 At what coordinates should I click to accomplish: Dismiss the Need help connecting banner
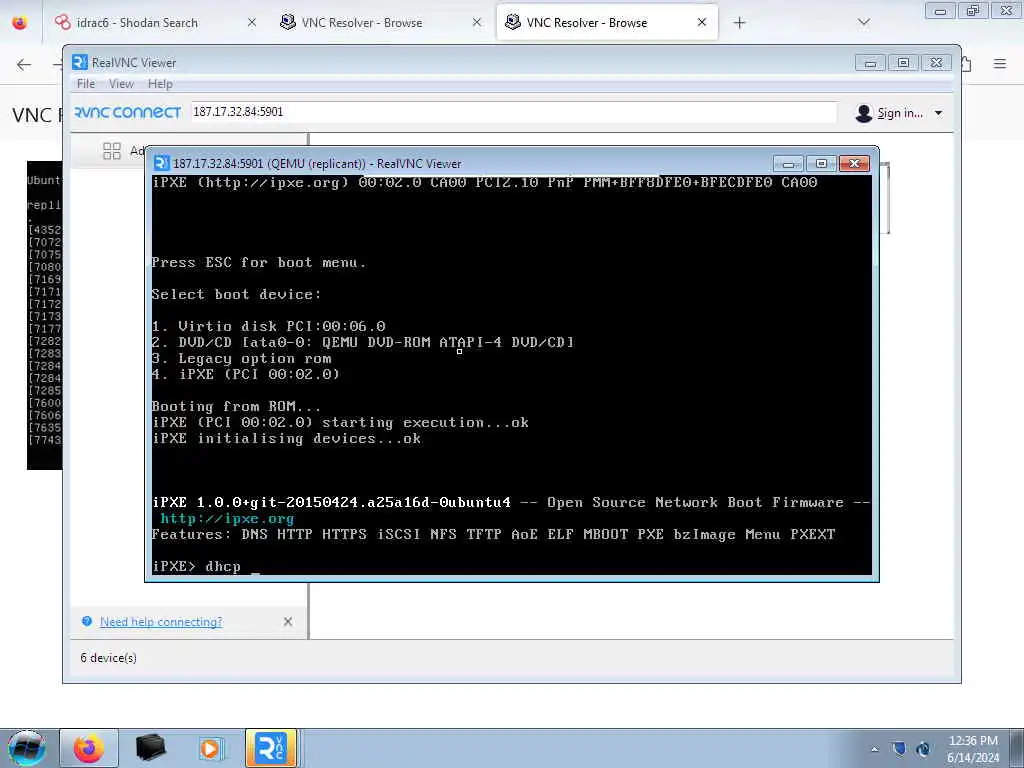288,622
